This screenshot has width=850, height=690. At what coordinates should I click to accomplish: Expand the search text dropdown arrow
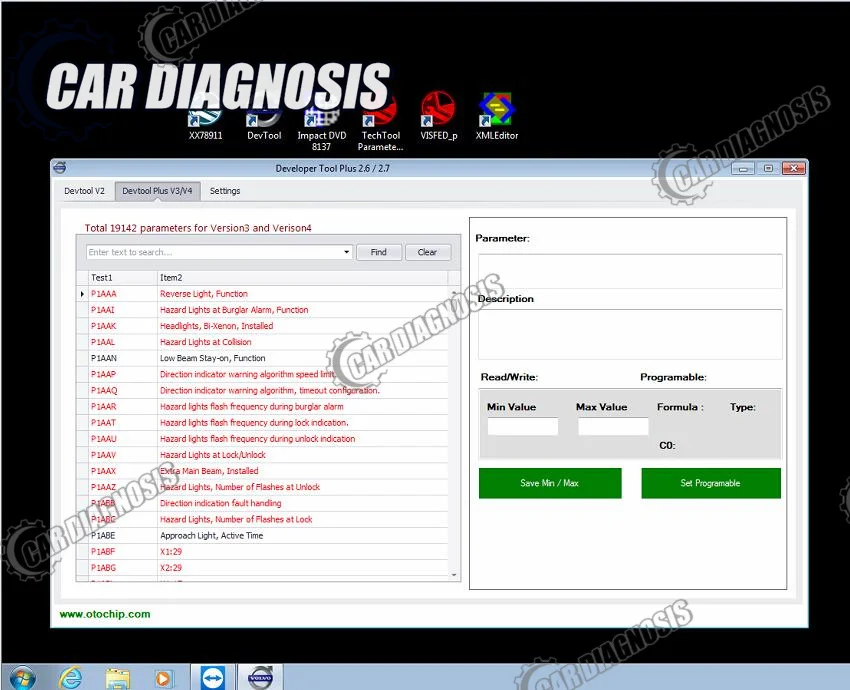pyautogui.click(x=346, y=252)
